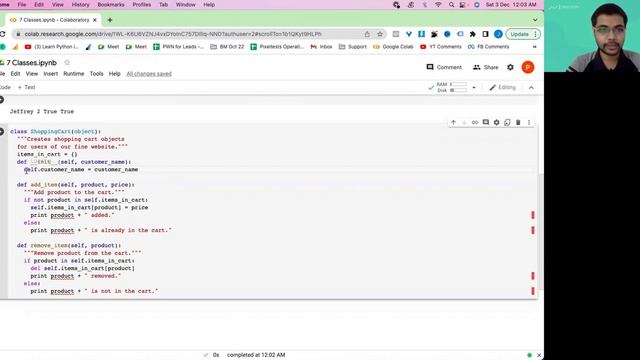Open the Colab View menu
The image size is (640, 360).
[31, 74]
